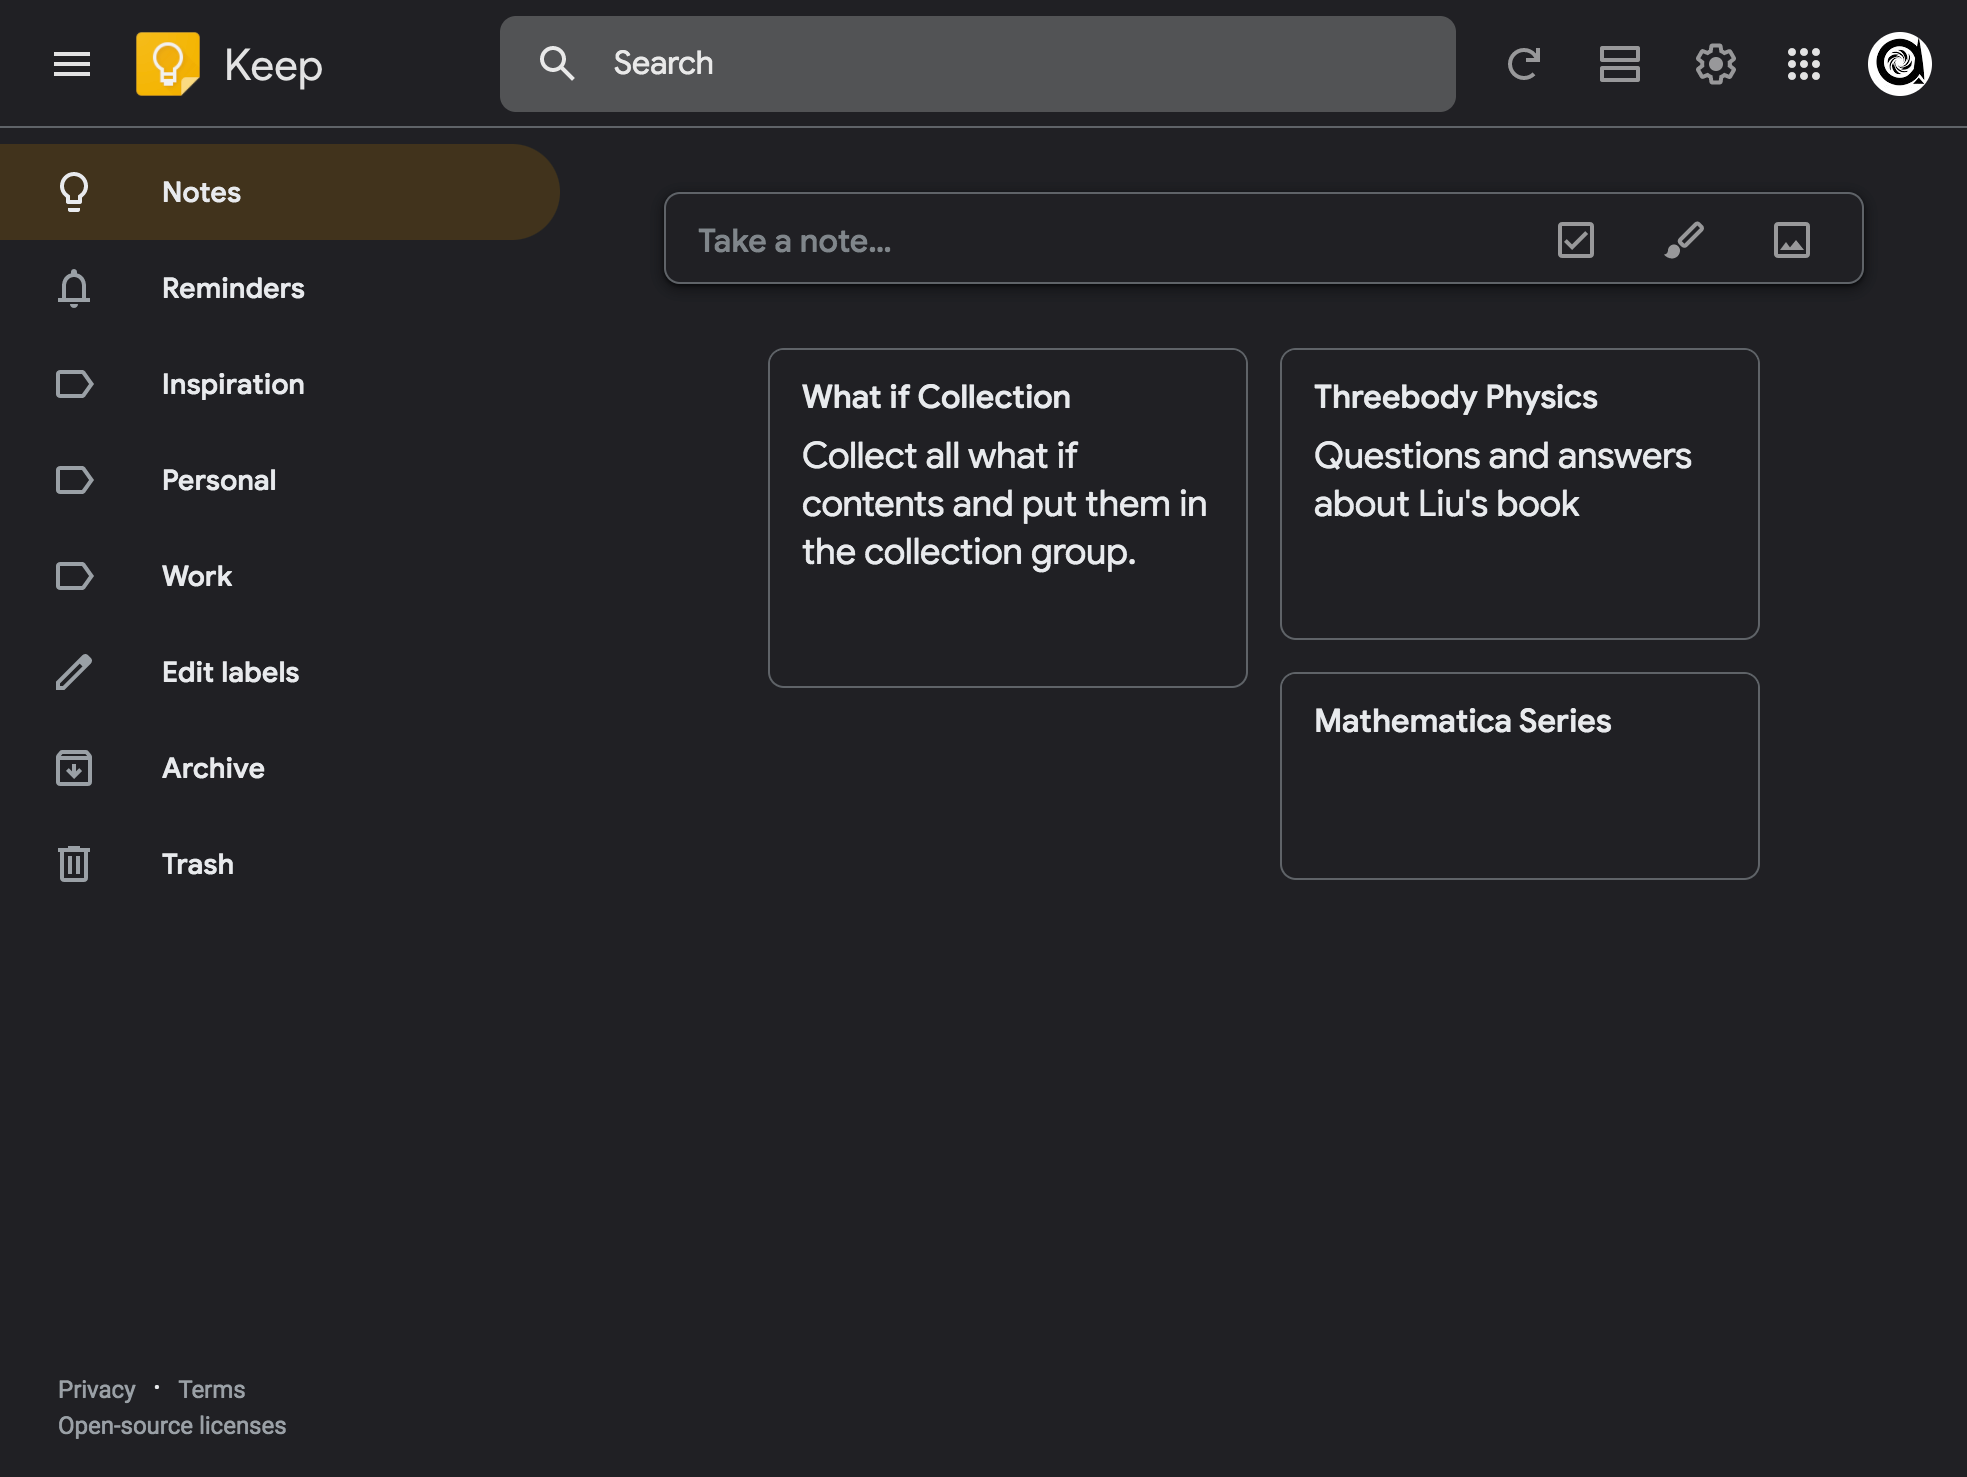This screenshot has width=1967, height=1477.
Task: Select Edit labels via the pencil icon
Action: coord(230,672)
